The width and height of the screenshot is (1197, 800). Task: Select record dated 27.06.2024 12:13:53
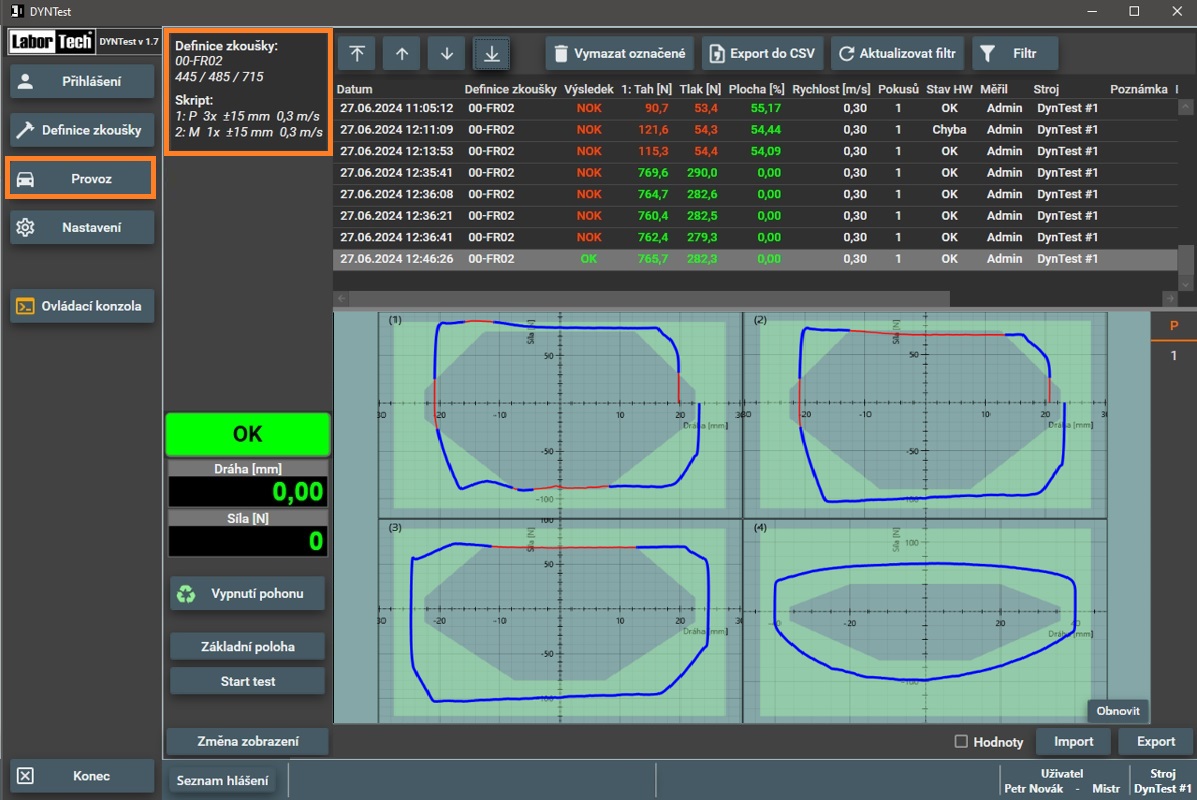point(755,151)
